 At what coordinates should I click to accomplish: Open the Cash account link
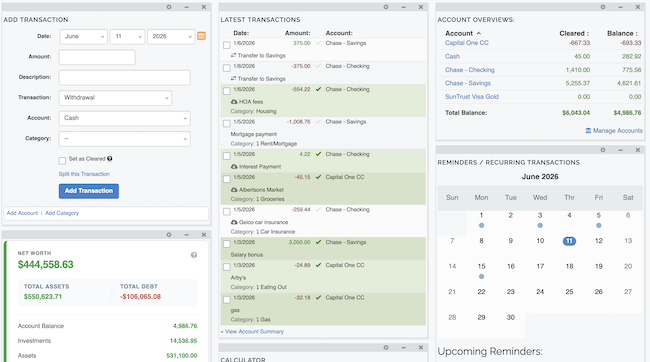coord(452,56)
